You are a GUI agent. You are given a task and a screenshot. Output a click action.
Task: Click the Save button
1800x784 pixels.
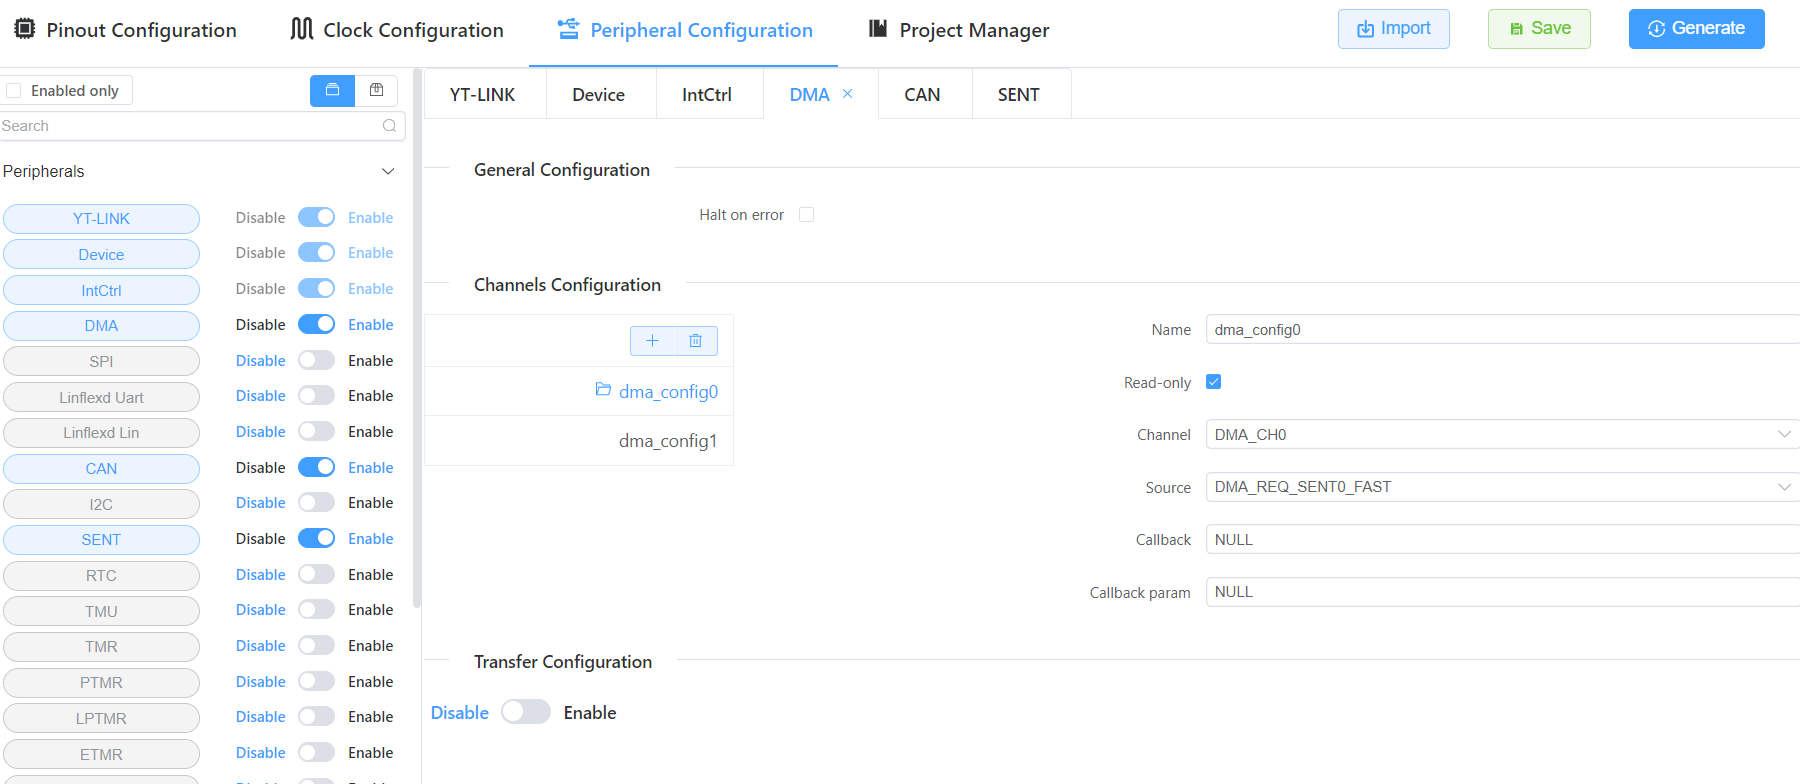pyautogui.click(x=1539, y=29)
